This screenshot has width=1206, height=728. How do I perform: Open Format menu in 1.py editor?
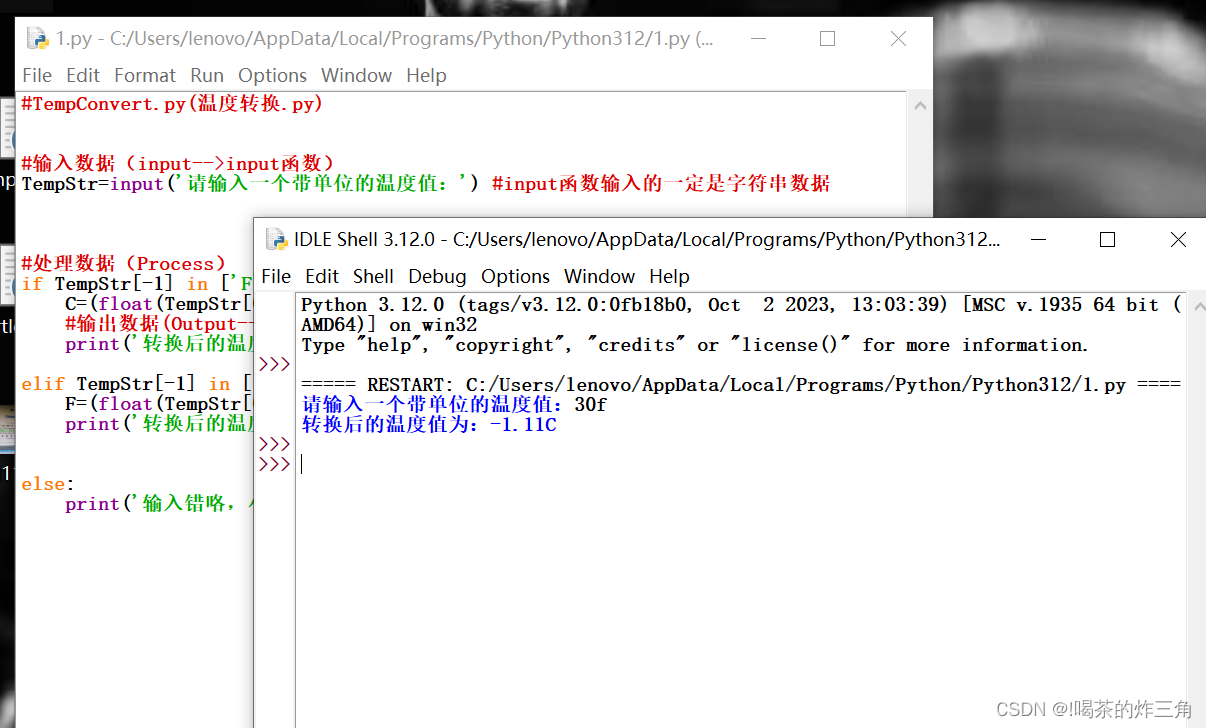[x=145, y=76]
